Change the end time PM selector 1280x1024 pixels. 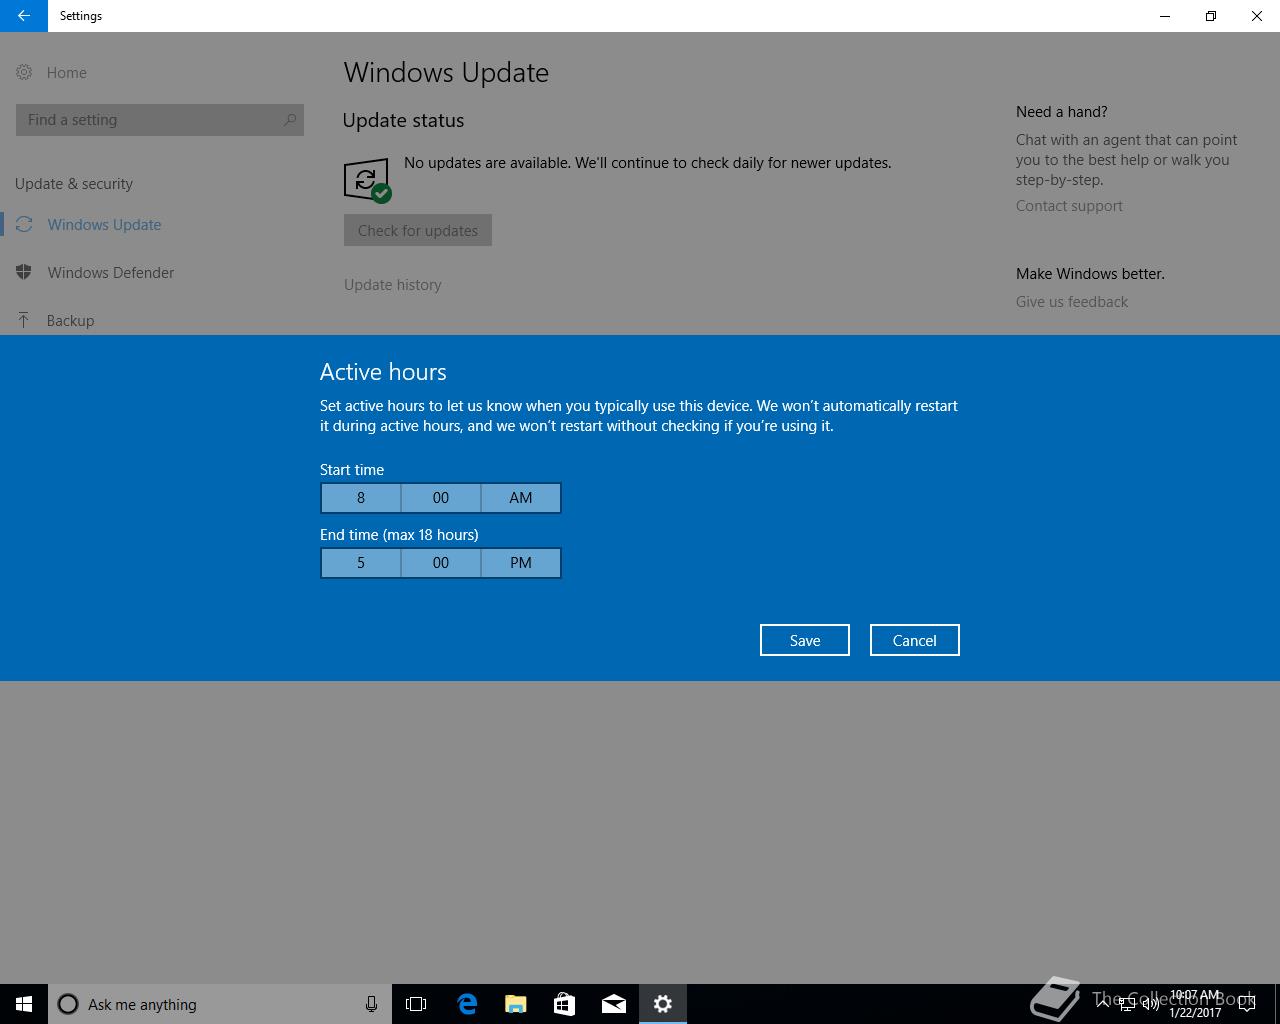click(x=521, y=563)
